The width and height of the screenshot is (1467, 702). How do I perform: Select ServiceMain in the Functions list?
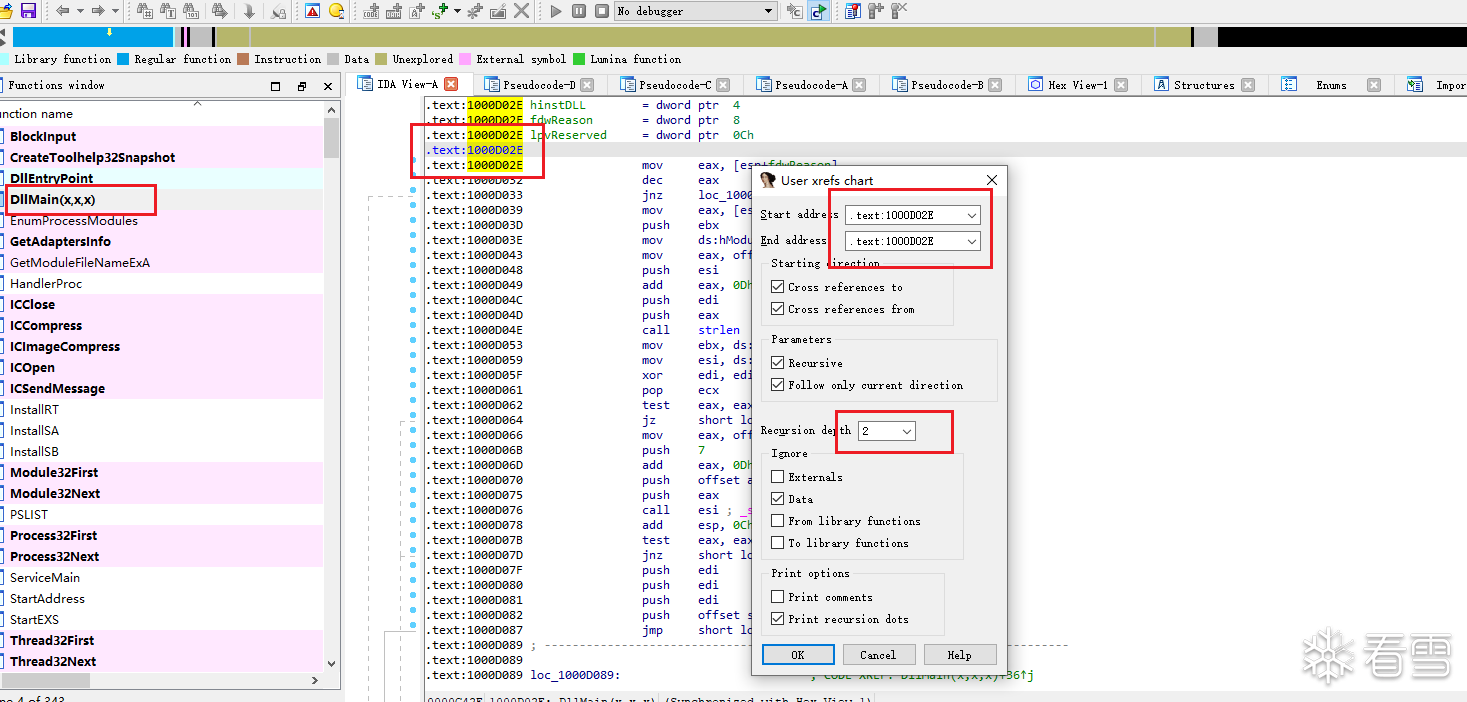pos(45,578)
